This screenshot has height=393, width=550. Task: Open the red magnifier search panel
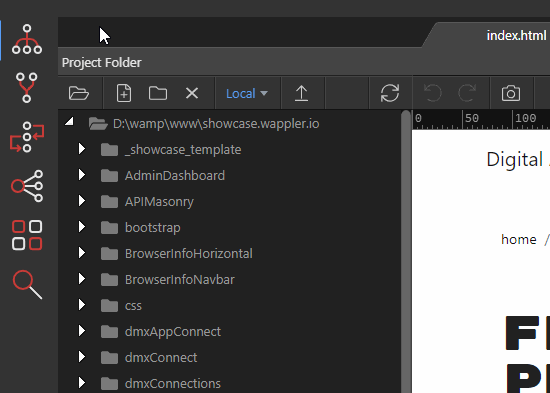[x=27, y=285]
